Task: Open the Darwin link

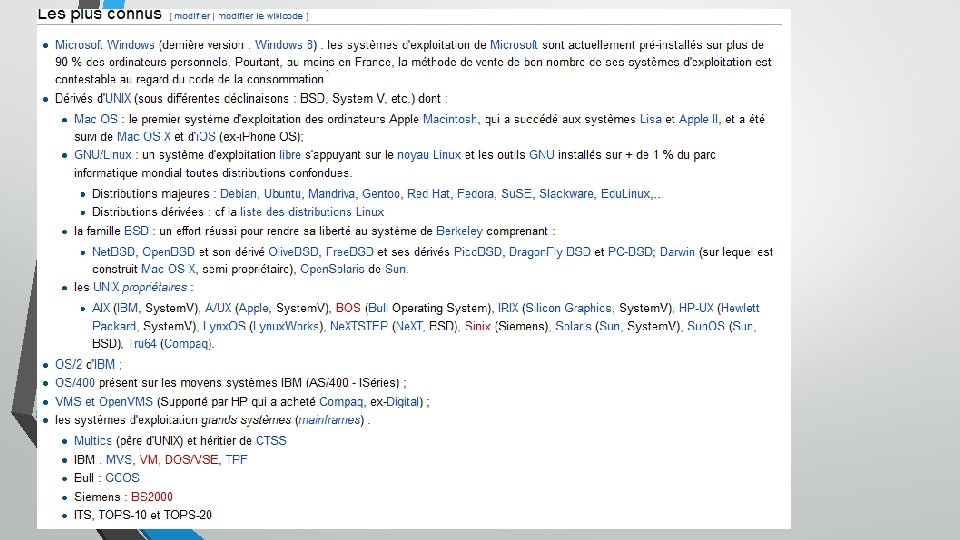Action: tap(677, 252)
